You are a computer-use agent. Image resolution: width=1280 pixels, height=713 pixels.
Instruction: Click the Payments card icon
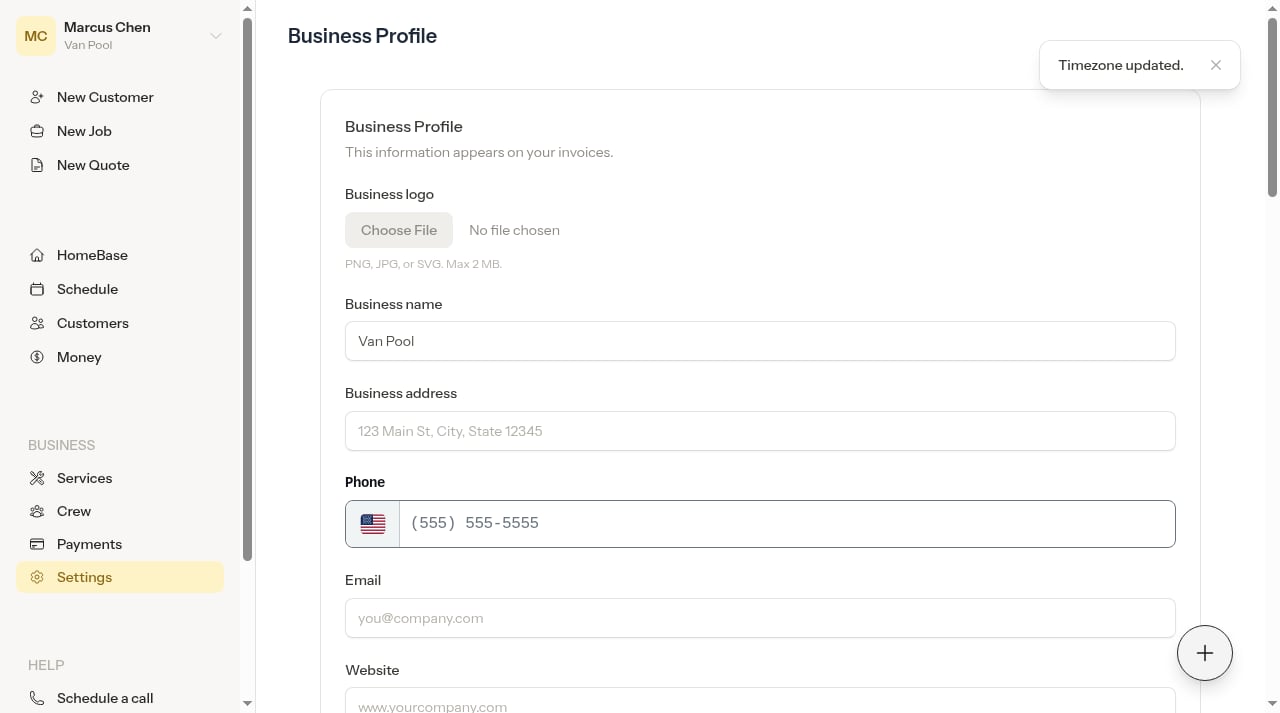[x=37, y=544]
